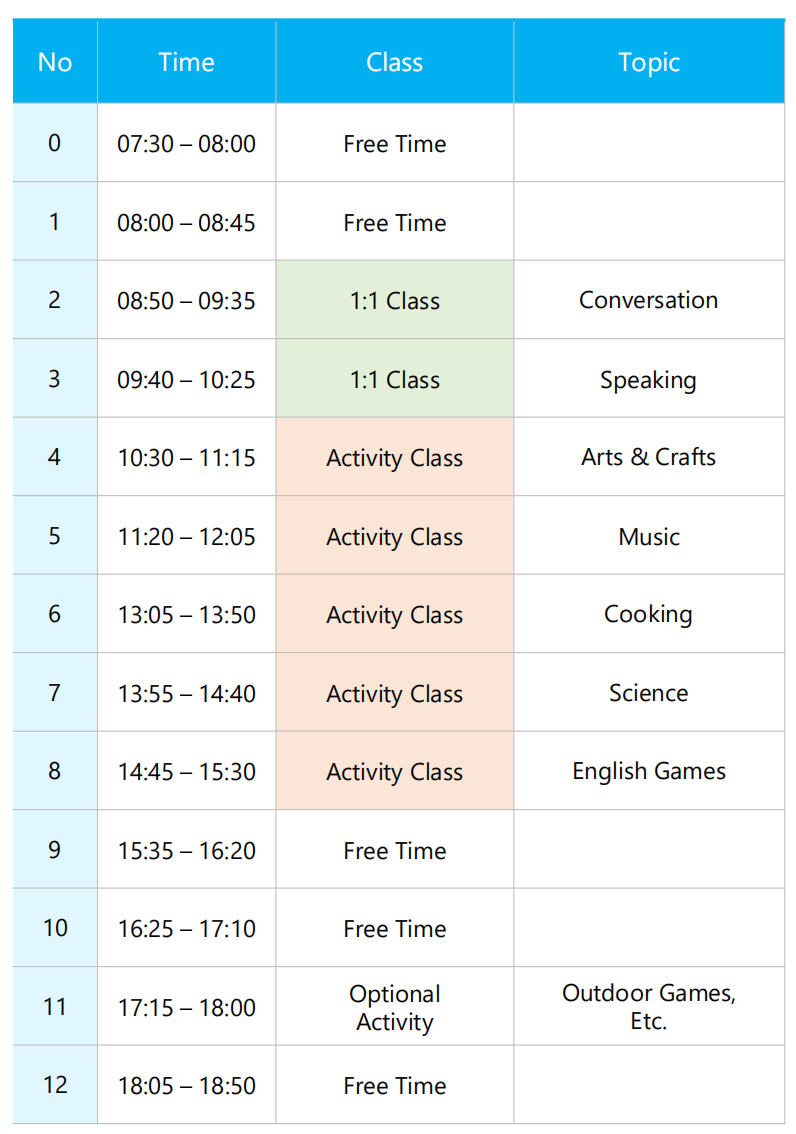Click the Arts & Crafts cell
The image size is (796, 1134).
[x=649, y=457]
